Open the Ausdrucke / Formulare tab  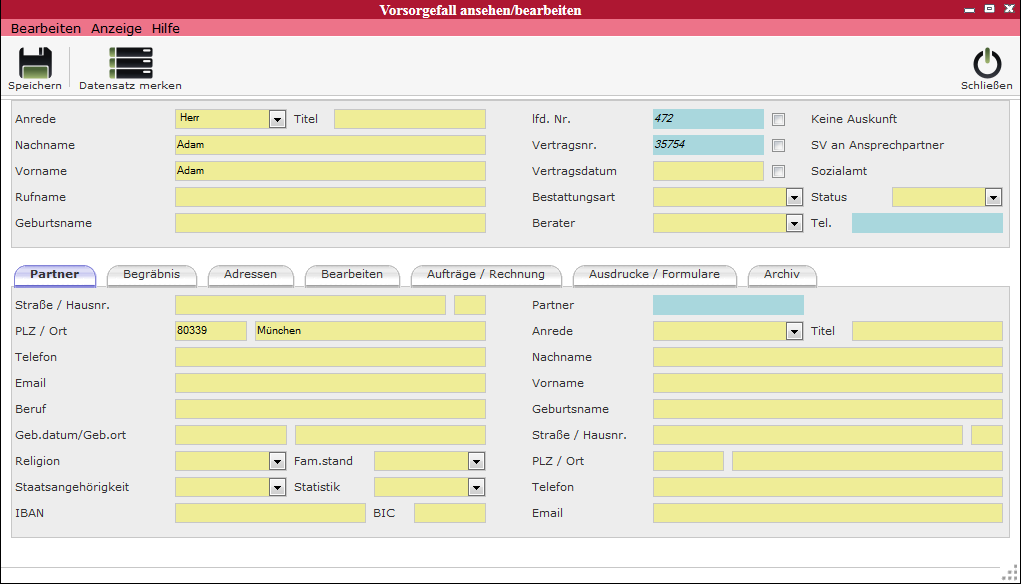coord(654,274)
